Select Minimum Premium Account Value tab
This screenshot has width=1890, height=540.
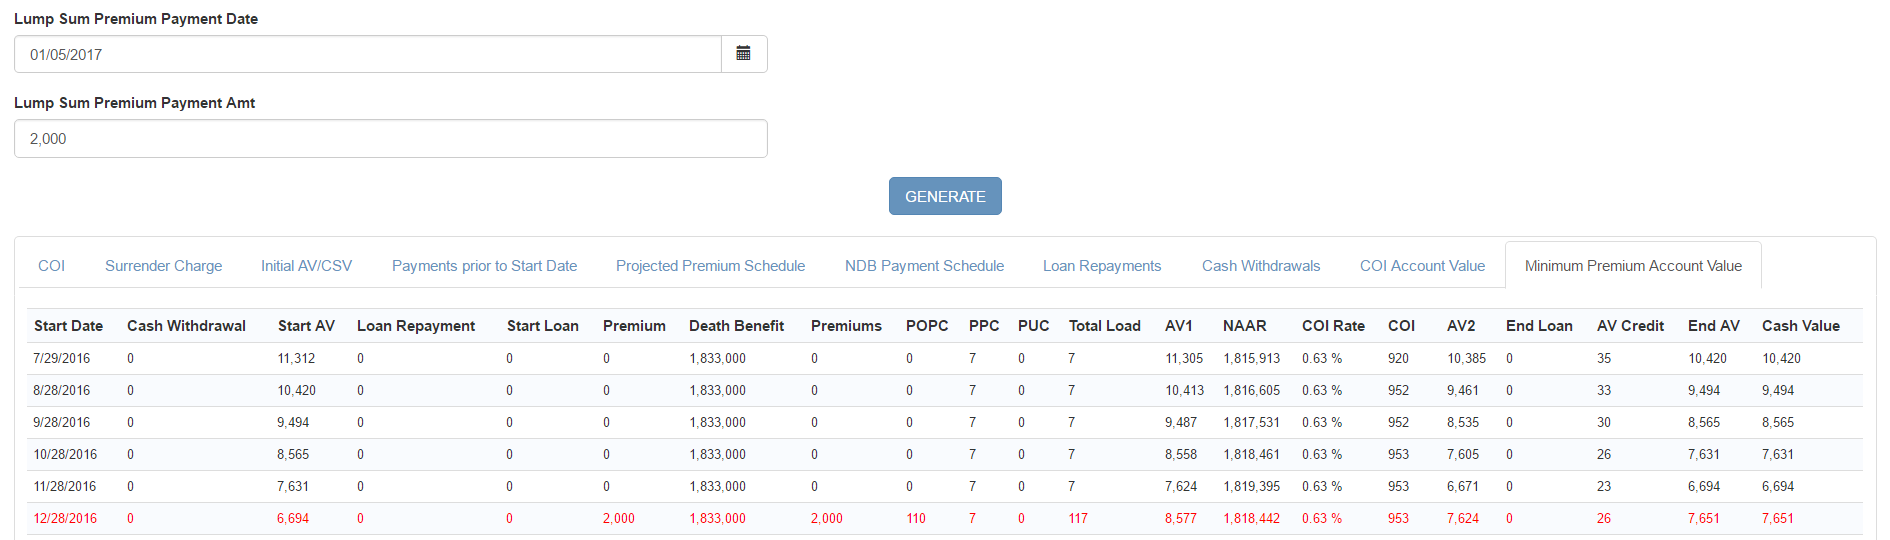(1632, 266)
